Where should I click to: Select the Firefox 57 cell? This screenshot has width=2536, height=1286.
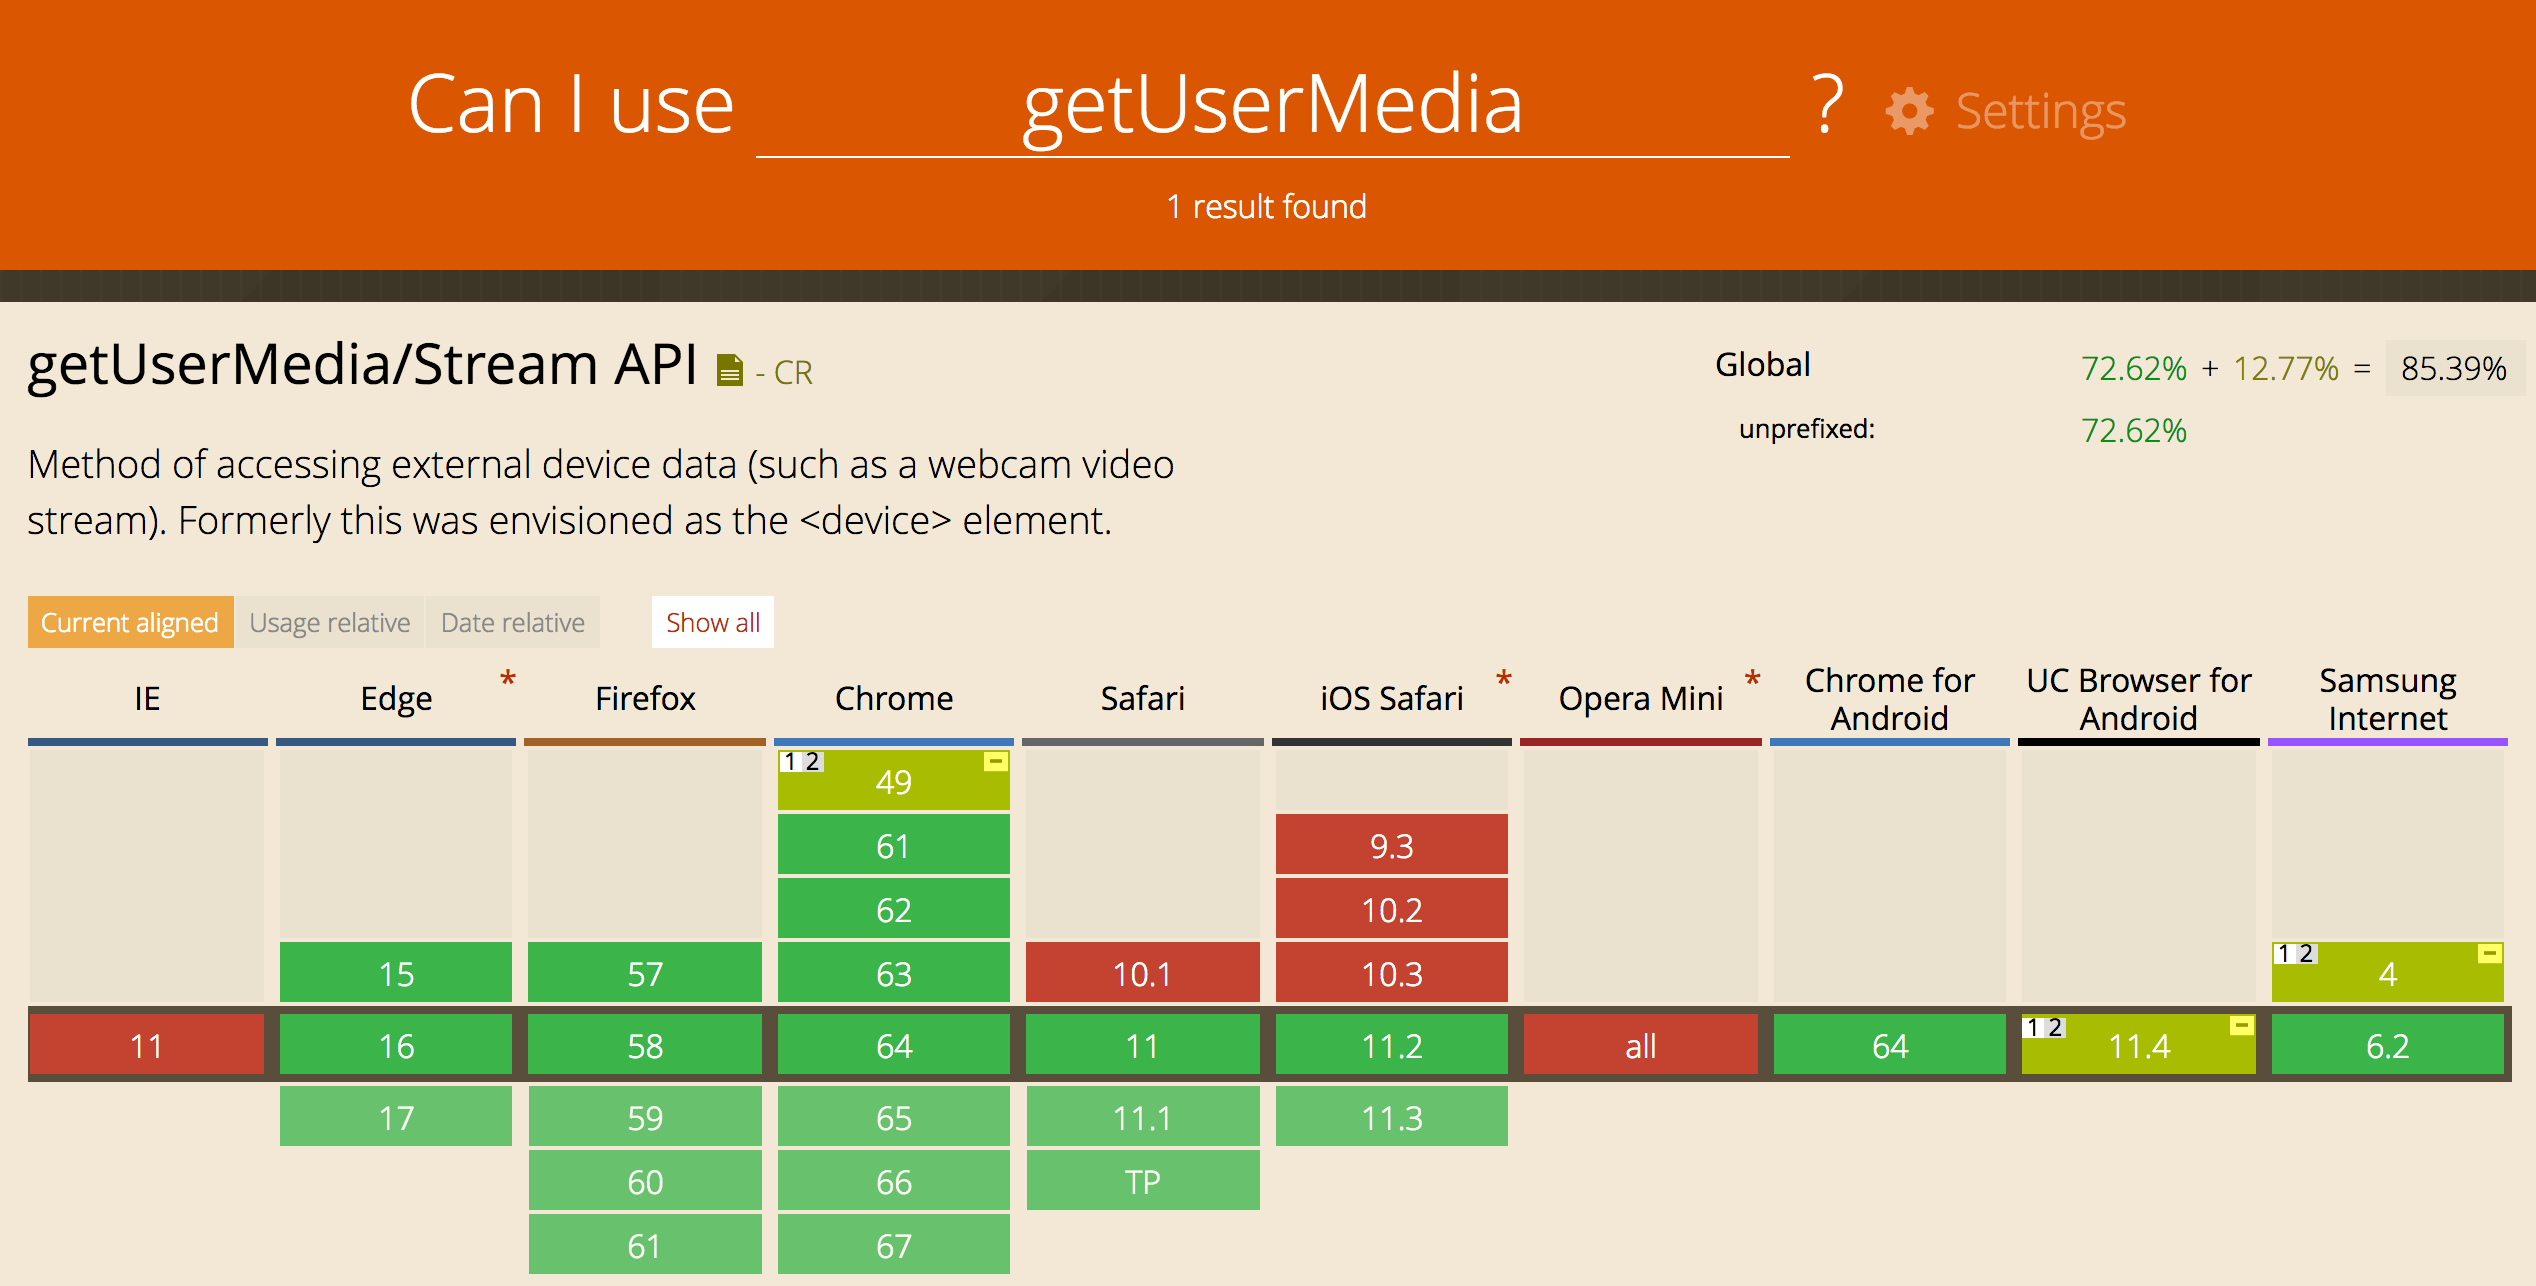click(x=645, y=973)
